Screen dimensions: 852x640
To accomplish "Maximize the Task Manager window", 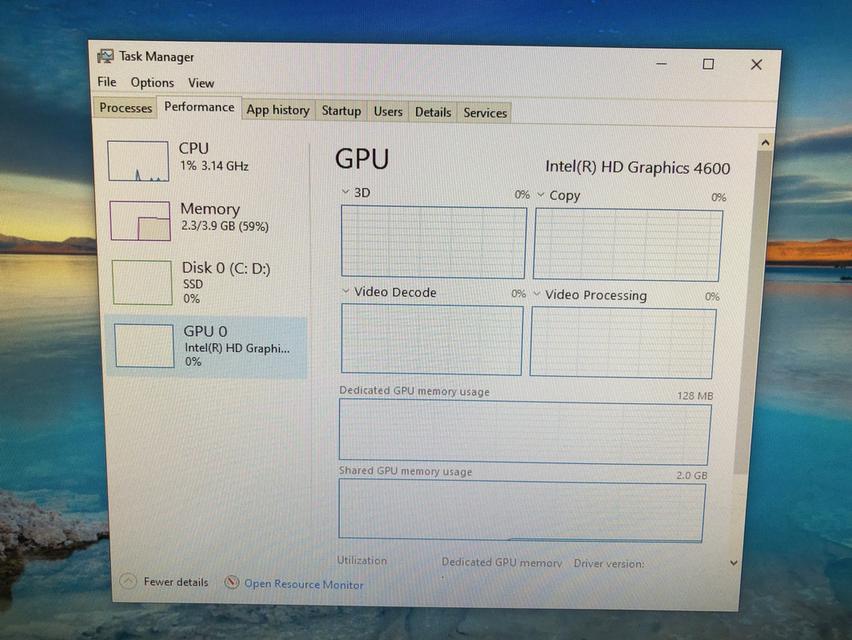I will pyautogui.click(x=708, y=64).
